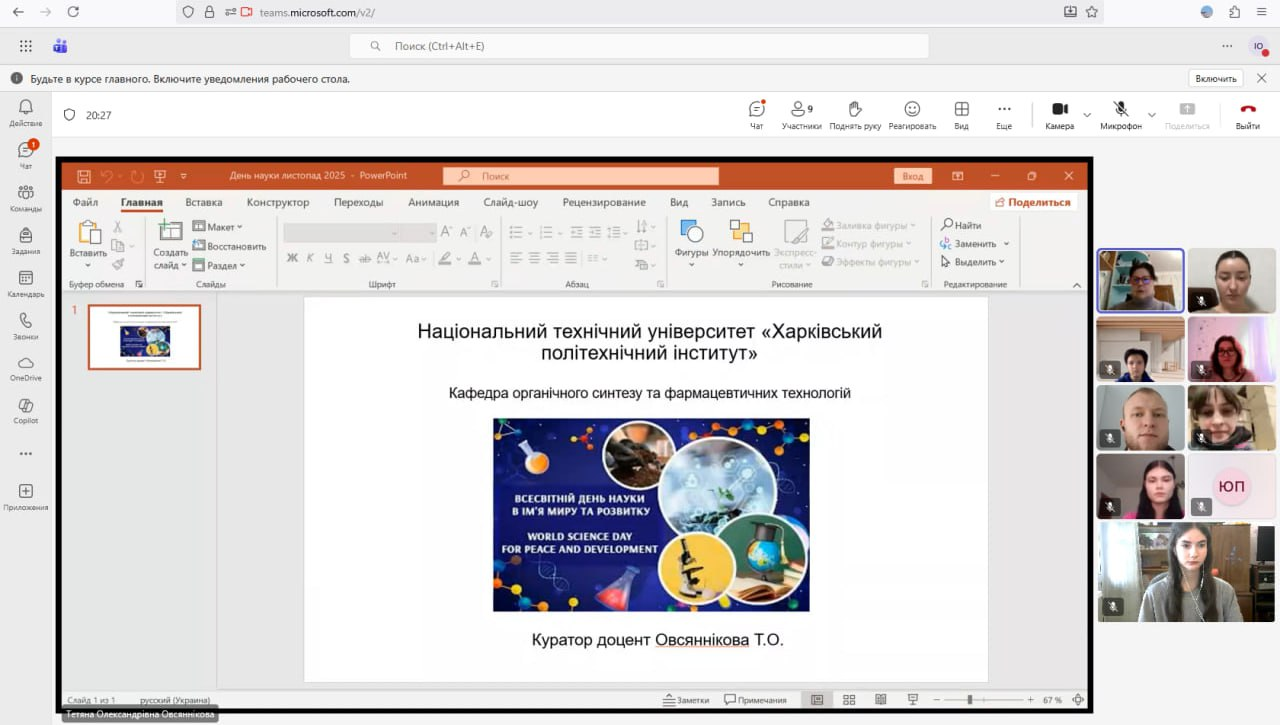1280x725 pixels.
Task: Open Copilot in the left sidebar
Action: click(x=26, y=410)
